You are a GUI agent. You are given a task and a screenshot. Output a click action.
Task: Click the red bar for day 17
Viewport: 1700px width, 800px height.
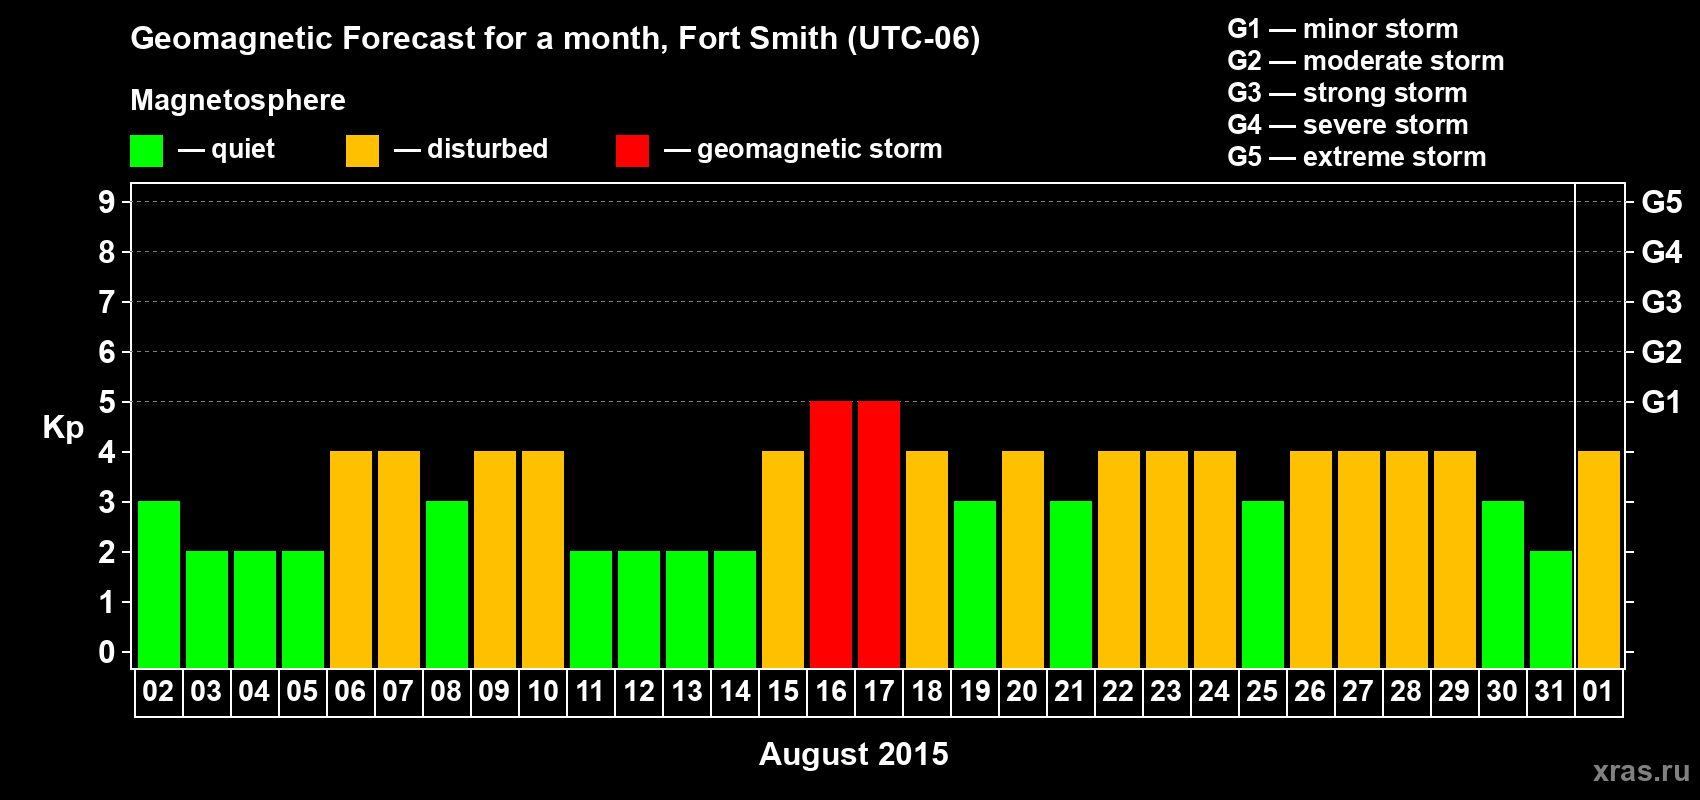[879, 534]
